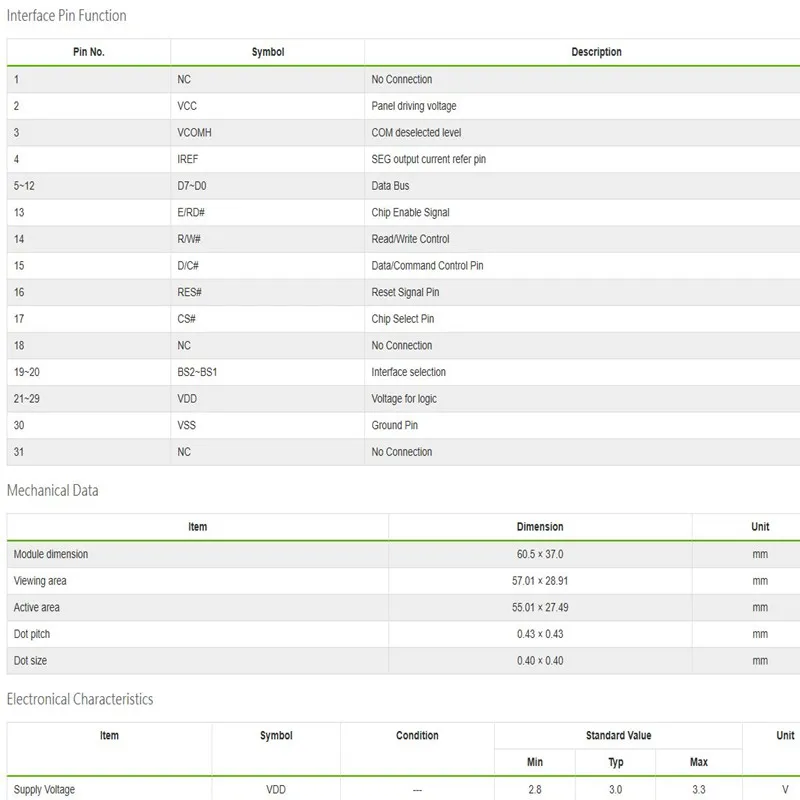The height and width of the screenshot is (800, 800).
Task: Select the IREF symbol cell
Action: click(189, 159)
